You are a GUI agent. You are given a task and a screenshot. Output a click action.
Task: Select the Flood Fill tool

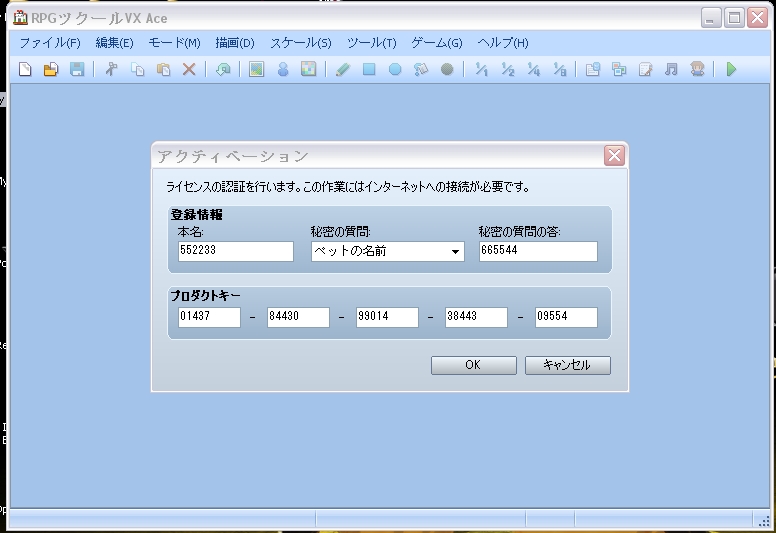[x=421, y=69]
